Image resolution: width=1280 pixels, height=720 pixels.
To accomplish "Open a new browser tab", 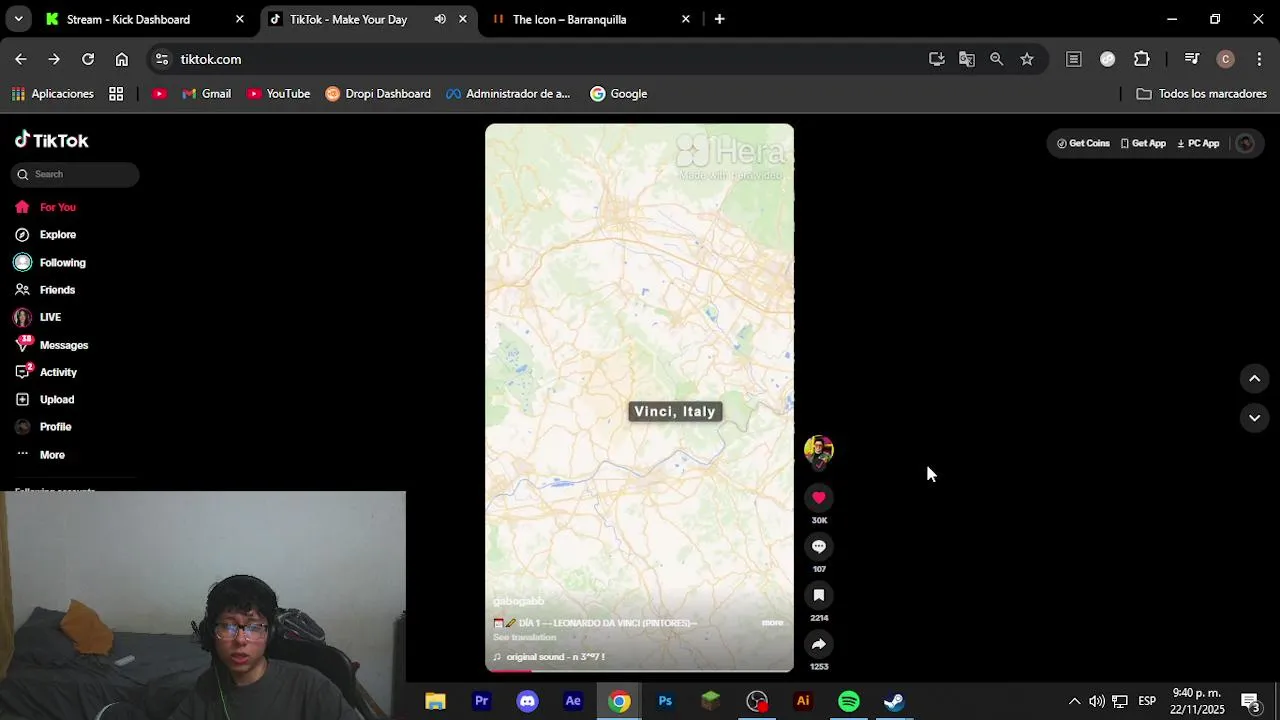I will coord(719,19).
